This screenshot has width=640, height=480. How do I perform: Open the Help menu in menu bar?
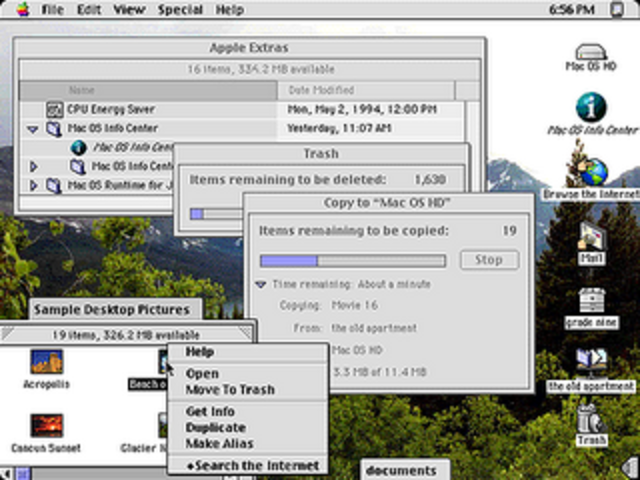[x=230, y=9]
